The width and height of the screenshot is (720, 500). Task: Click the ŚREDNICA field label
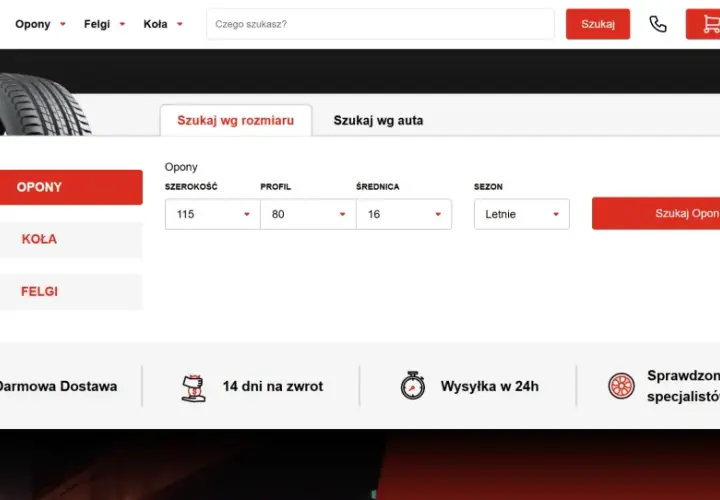[377, 187]
